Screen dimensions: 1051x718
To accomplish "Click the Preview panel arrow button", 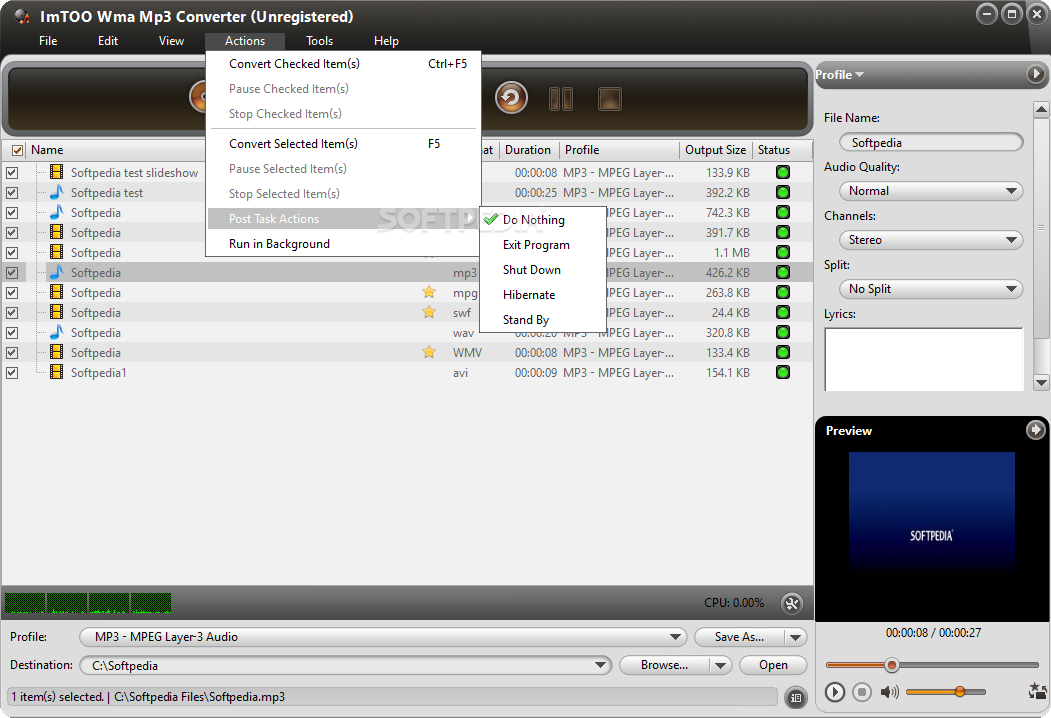I will [1036, 430].
